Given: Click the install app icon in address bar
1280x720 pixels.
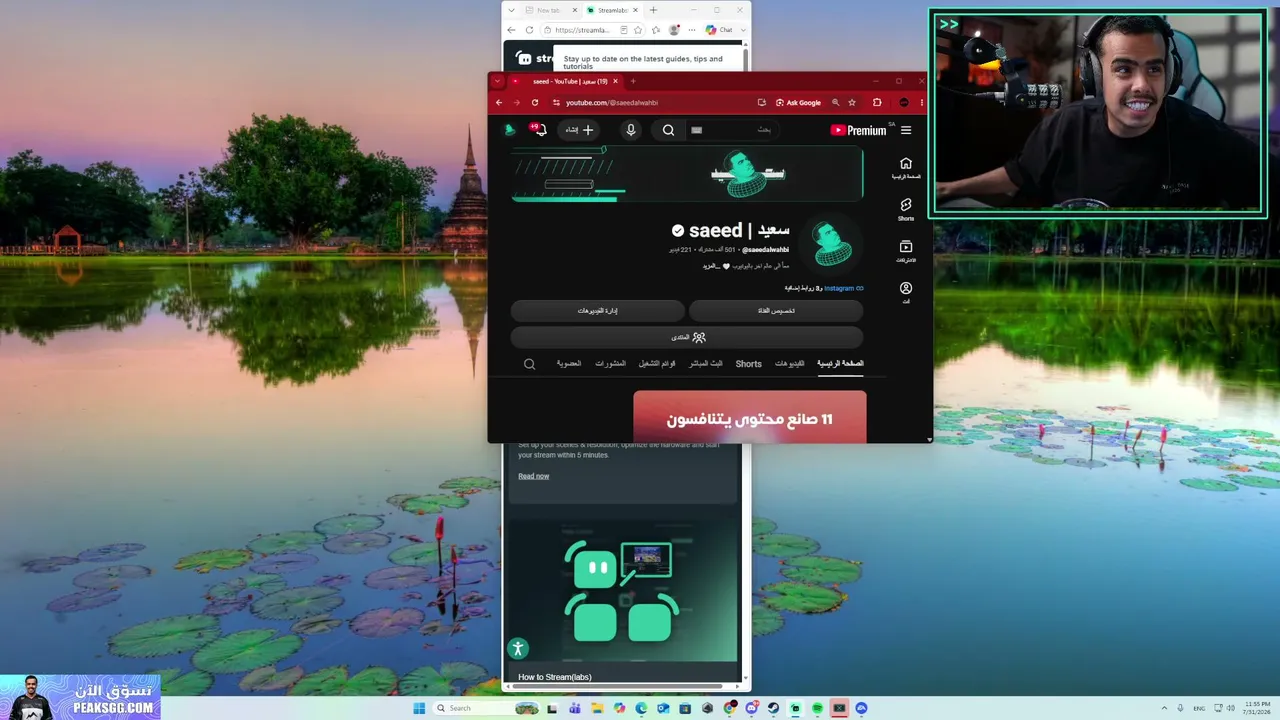Looking at the screenshot, I should pos(762,102).
